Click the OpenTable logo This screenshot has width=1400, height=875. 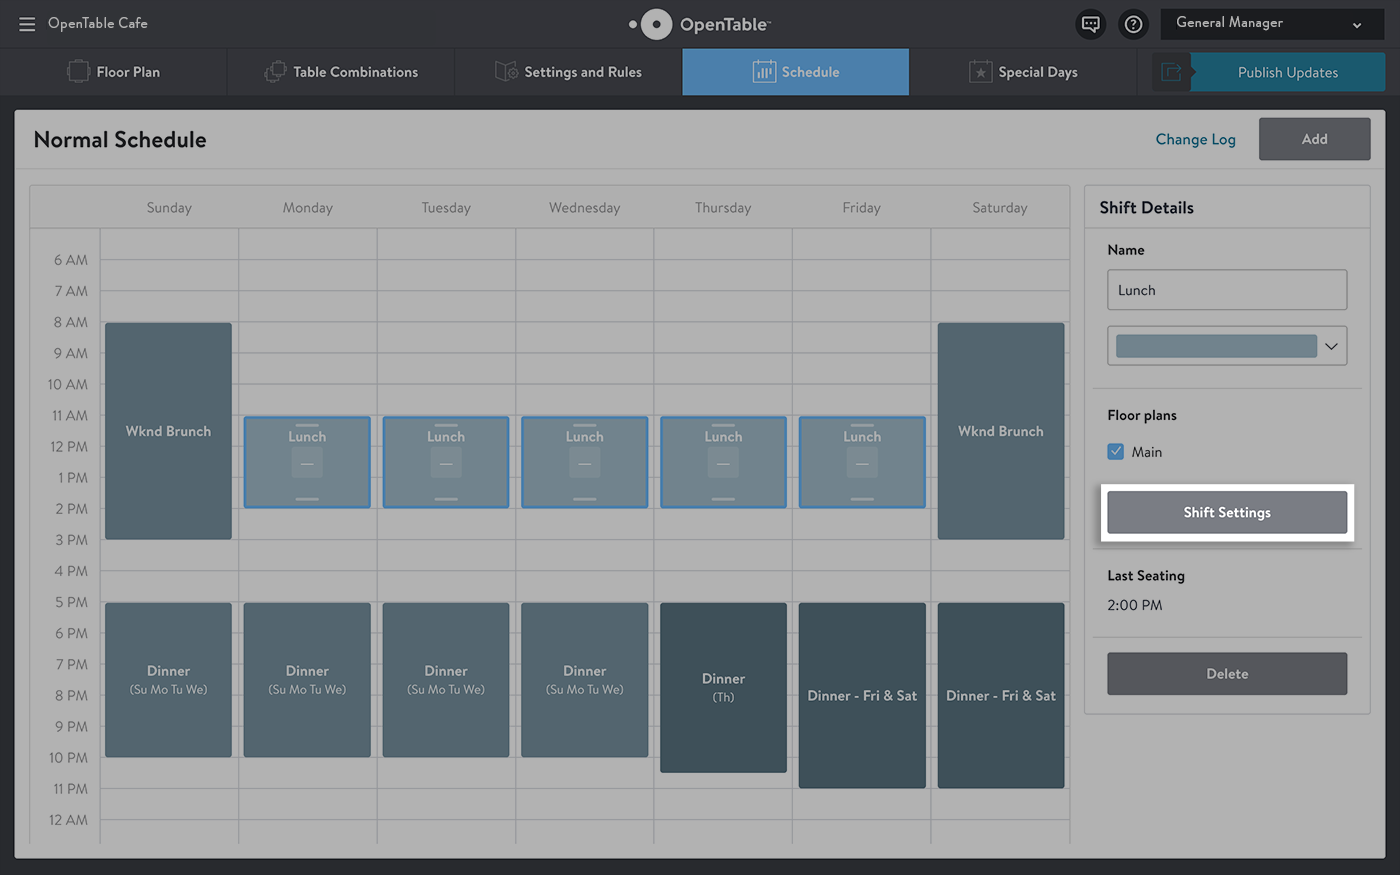[x=700, y=24]
